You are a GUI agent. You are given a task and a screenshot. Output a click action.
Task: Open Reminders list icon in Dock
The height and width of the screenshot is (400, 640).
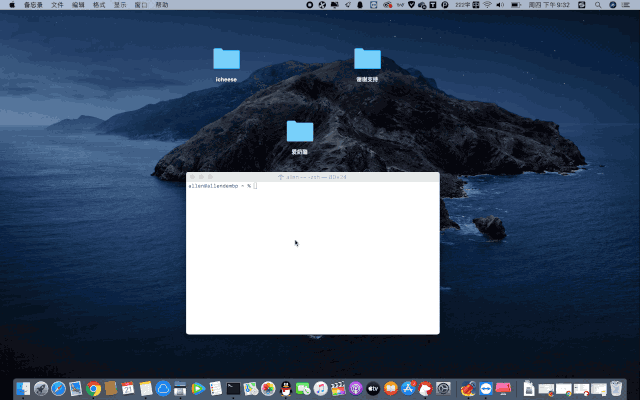pyautogui.click(x=216, y=389)
